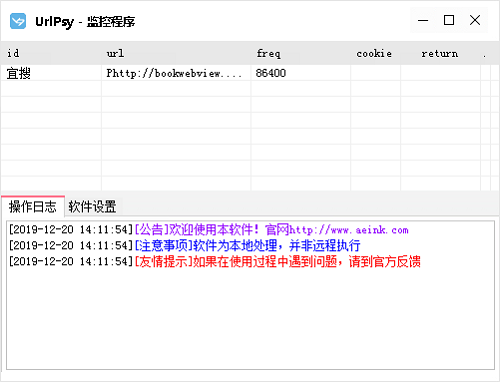Viewport: 500px width, 382px height.
Task: Click the freq column header
Action: (301, 53)
